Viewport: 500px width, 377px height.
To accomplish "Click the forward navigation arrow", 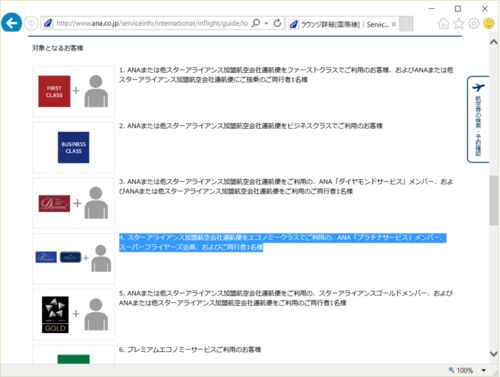I will (x=31, y=23).
